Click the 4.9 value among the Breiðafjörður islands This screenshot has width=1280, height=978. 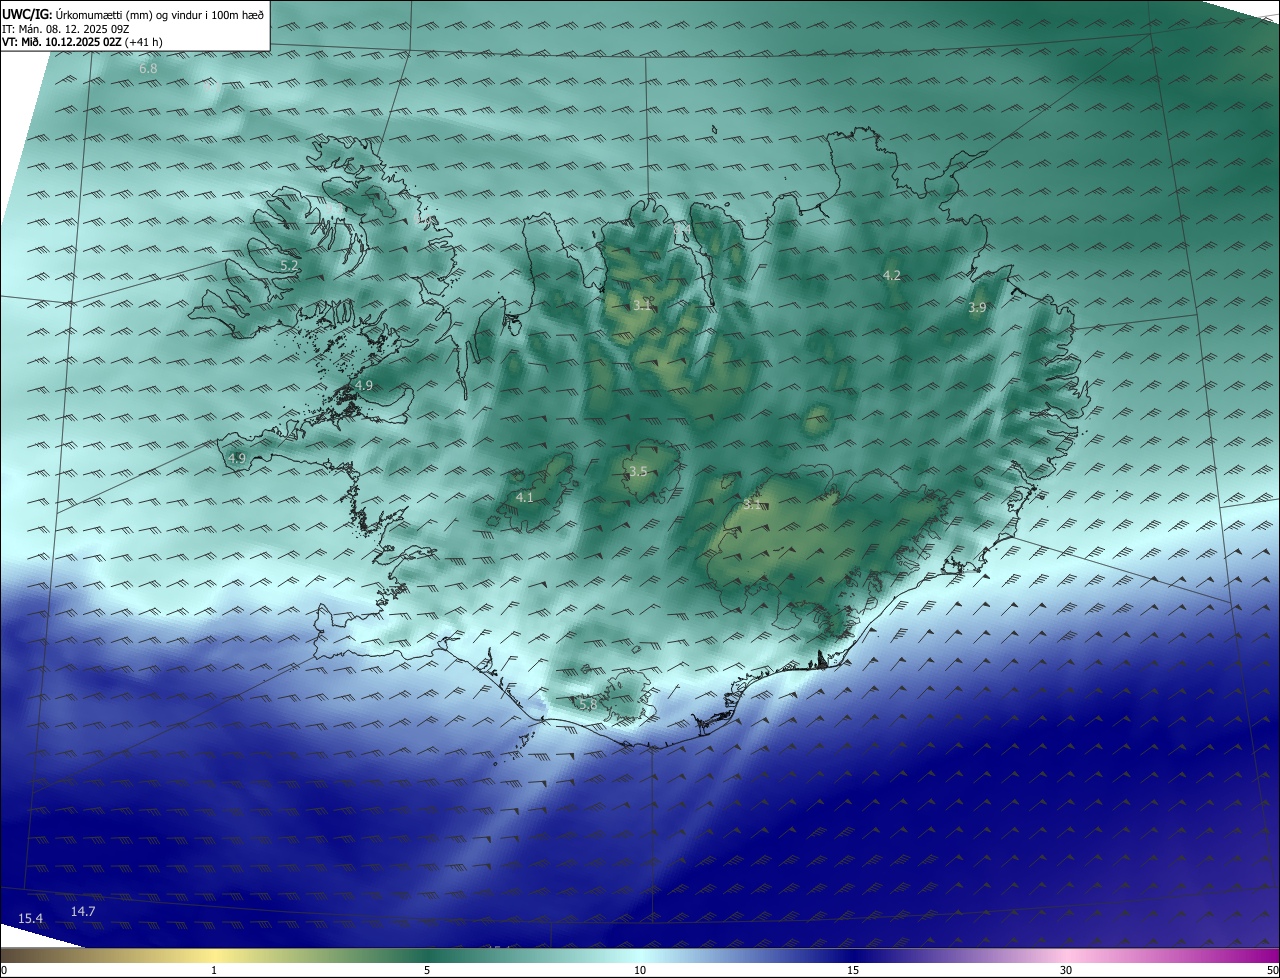click(364, 385)
